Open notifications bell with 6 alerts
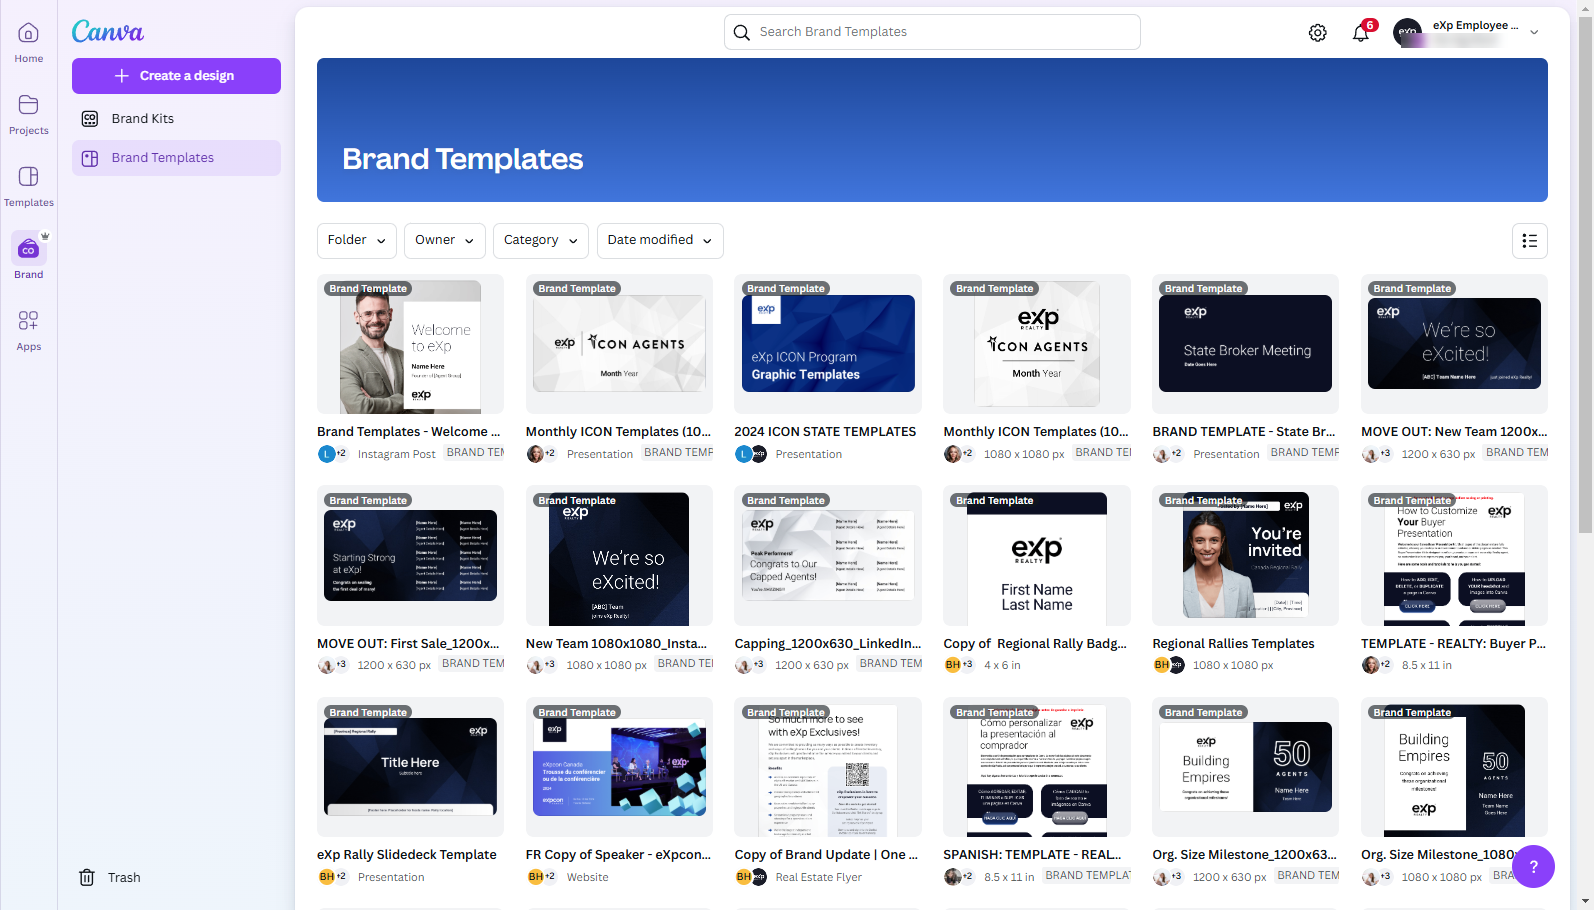 point(1361,33)
